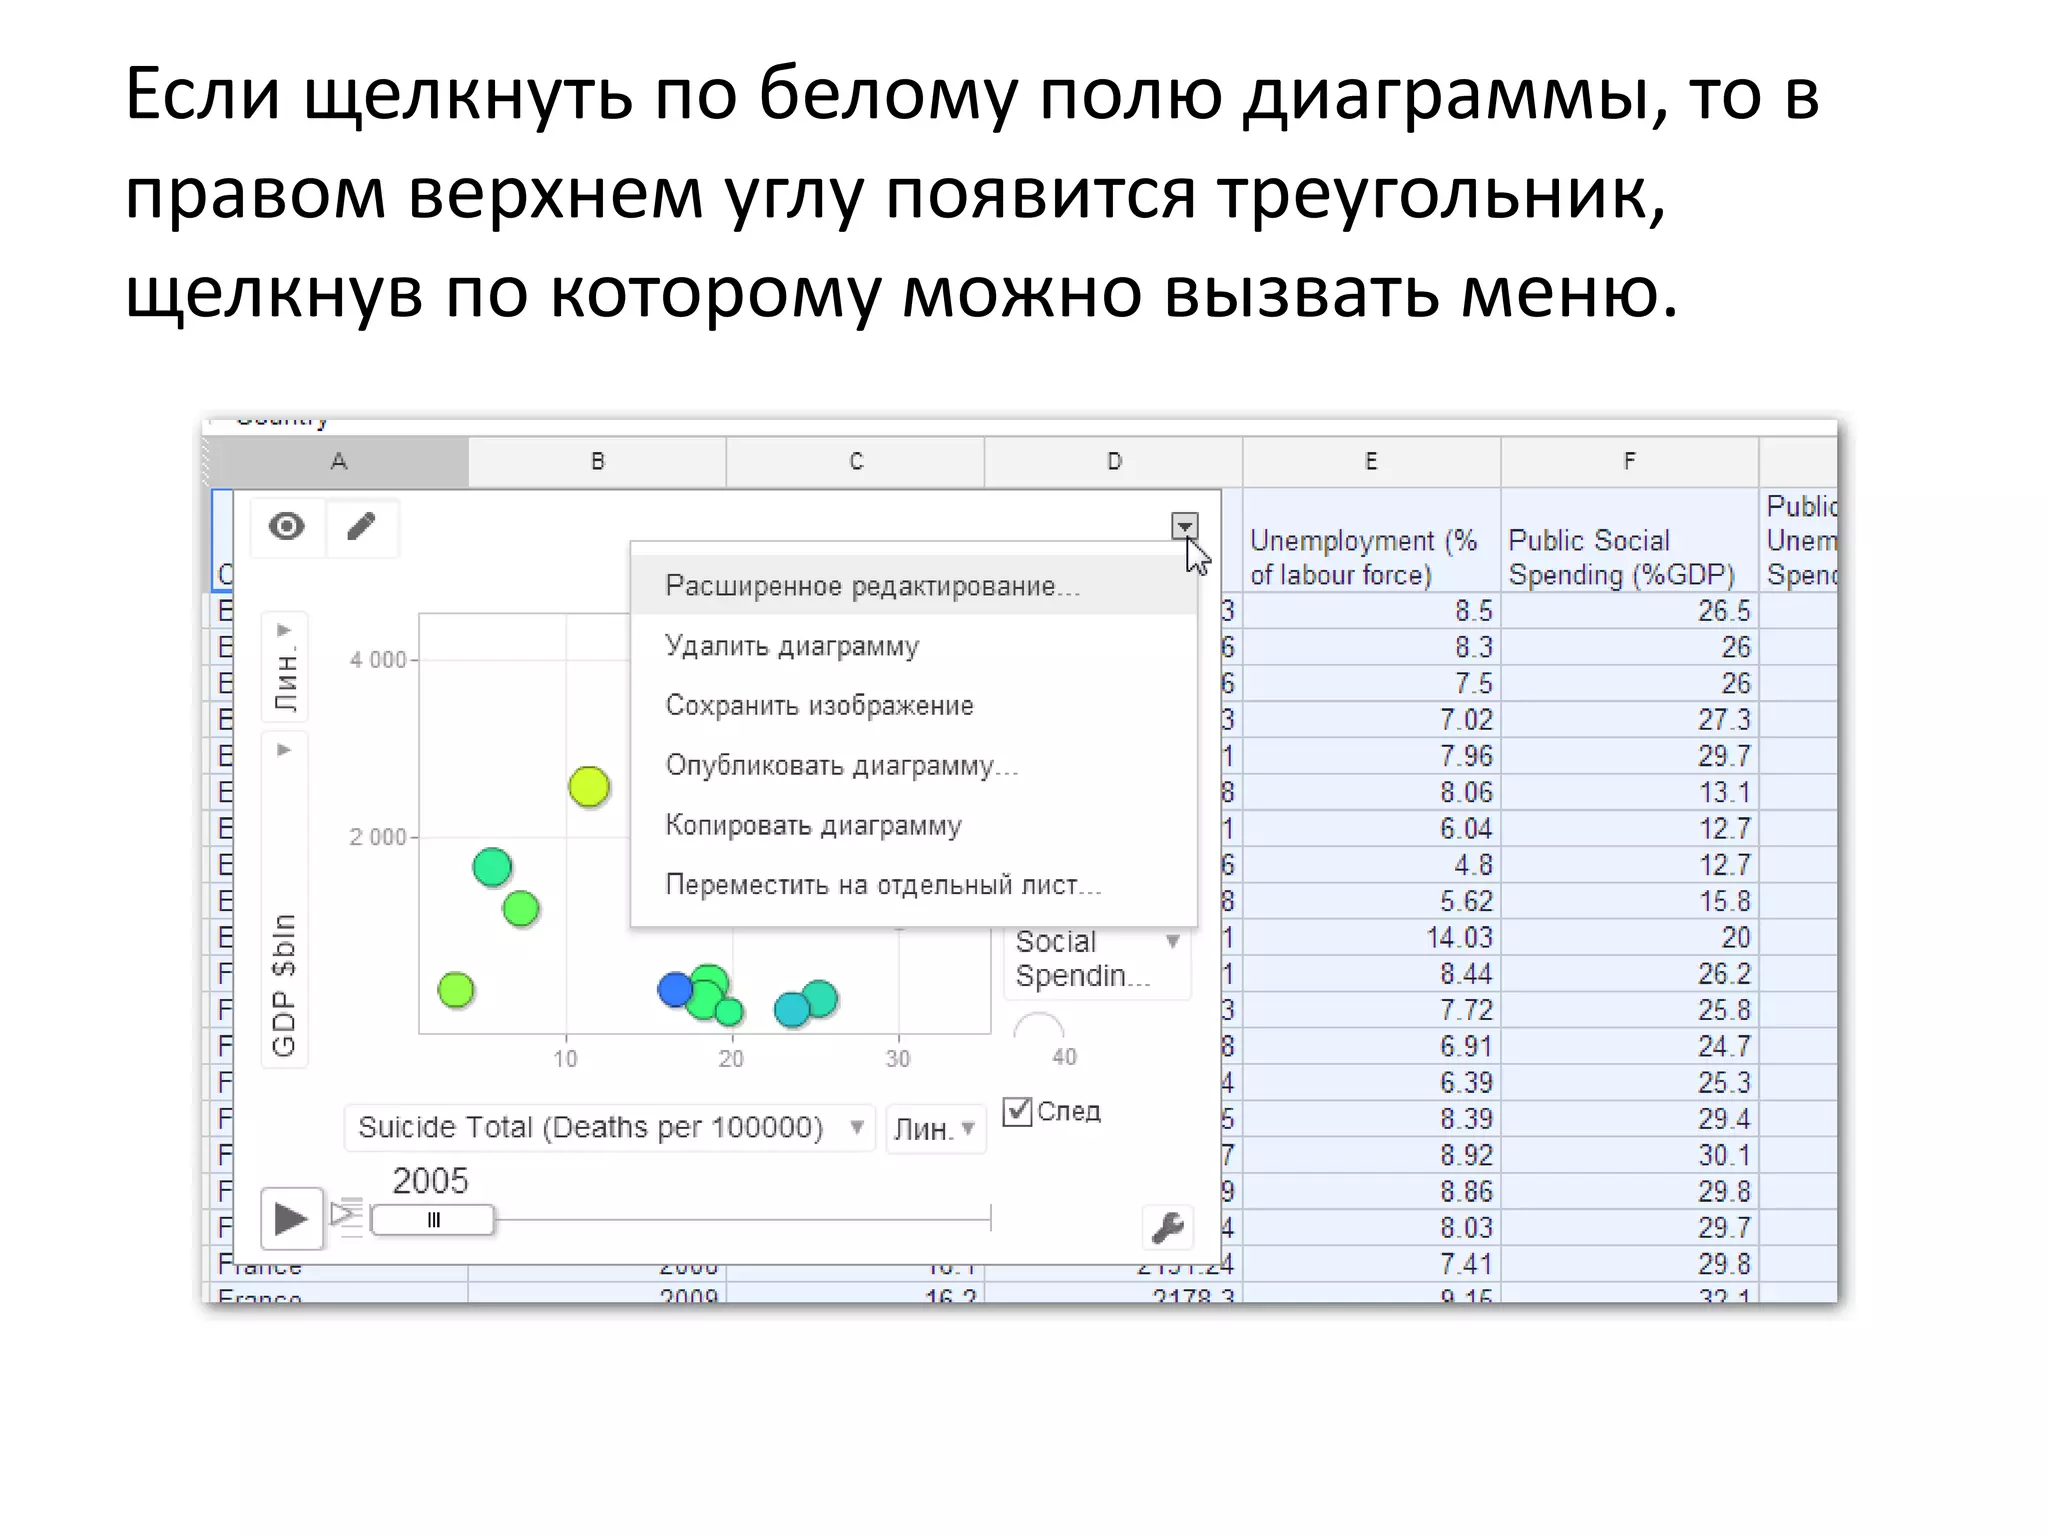2048x1536 pixels.
Task: Open the chart menu triangle button
Action: [x=1184, y=525]
